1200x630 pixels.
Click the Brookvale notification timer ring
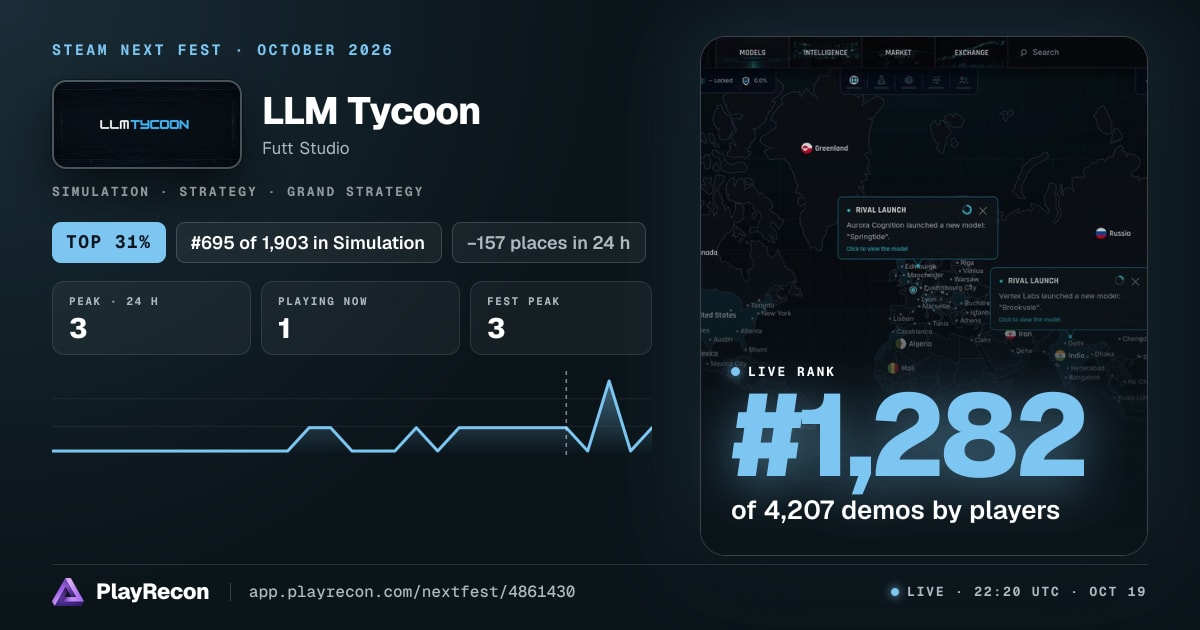pos(1119,281)
